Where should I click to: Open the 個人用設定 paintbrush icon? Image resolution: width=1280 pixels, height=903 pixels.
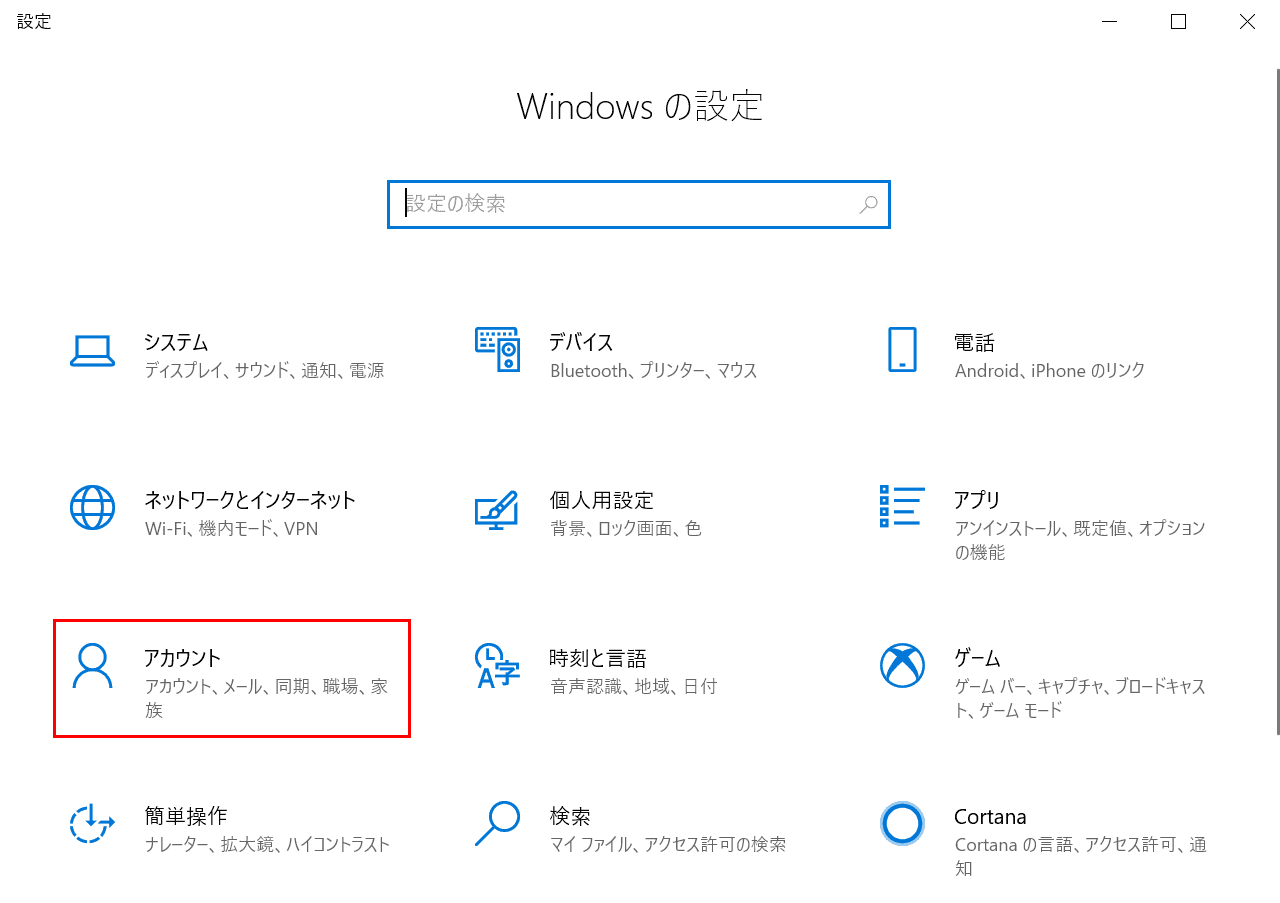tap(497, 509)
